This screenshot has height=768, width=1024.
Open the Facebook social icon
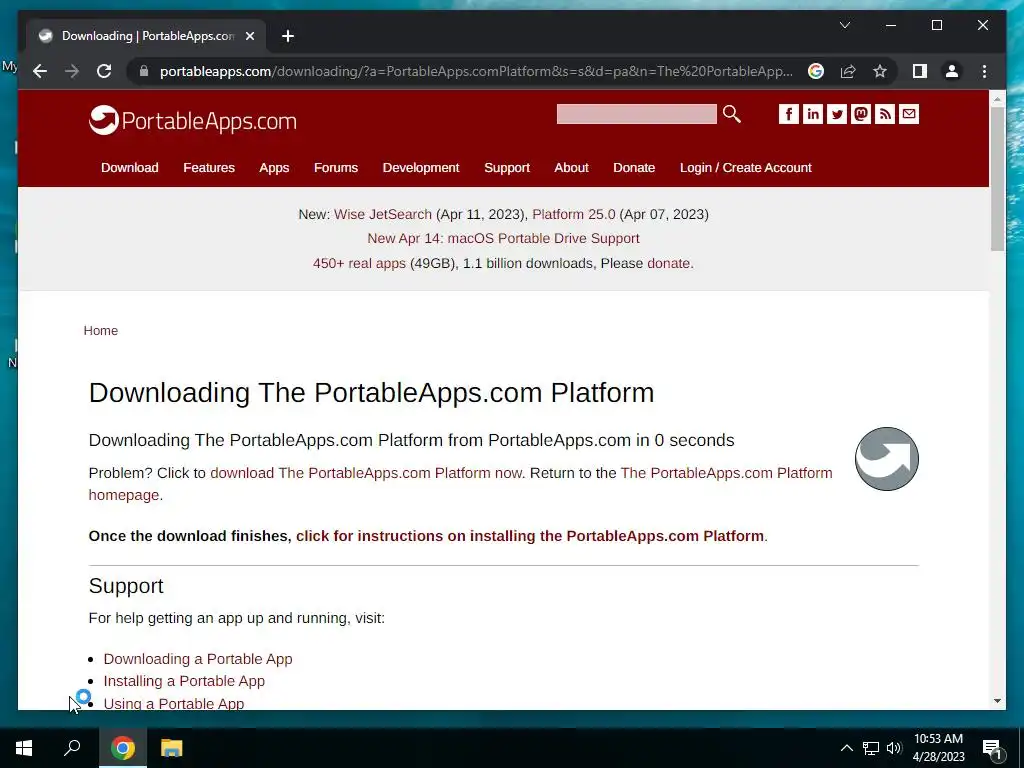(788, 114)
